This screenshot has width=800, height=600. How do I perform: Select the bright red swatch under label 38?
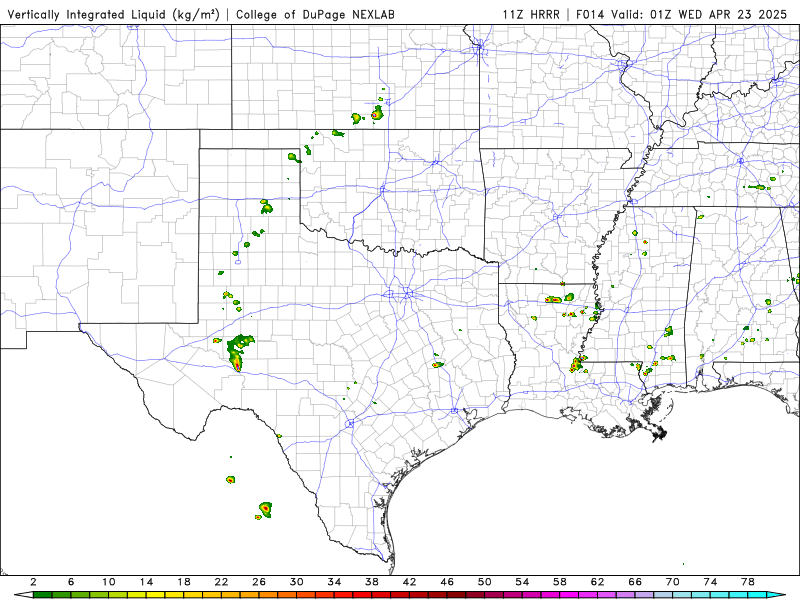[381, 595]
